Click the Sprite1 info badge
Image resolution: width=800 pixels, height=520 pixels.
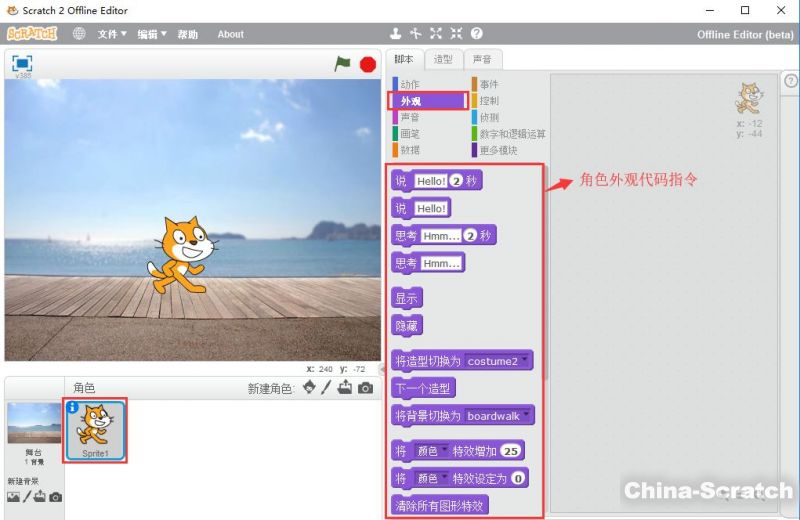(72, 408)
